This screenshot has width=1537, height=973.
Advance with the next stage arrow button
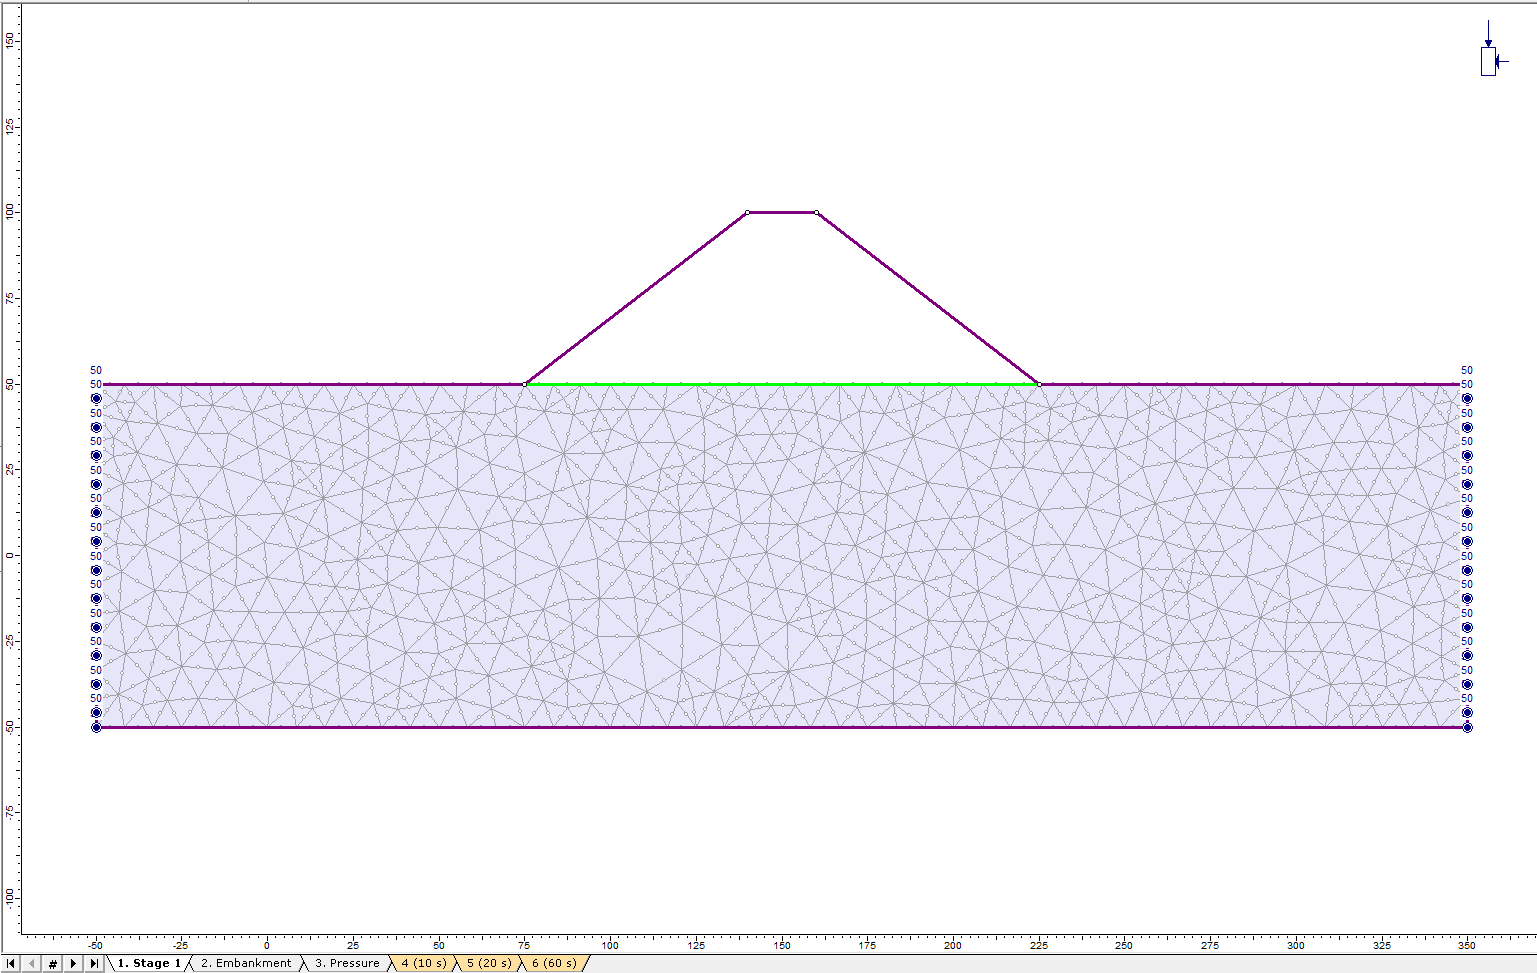(74, 964)
